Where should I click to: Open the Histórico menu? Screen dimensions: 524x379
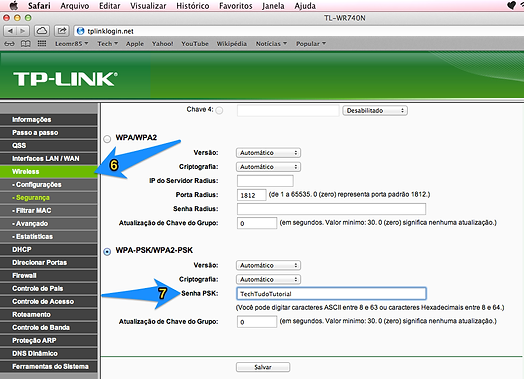(x=193, y=6)
